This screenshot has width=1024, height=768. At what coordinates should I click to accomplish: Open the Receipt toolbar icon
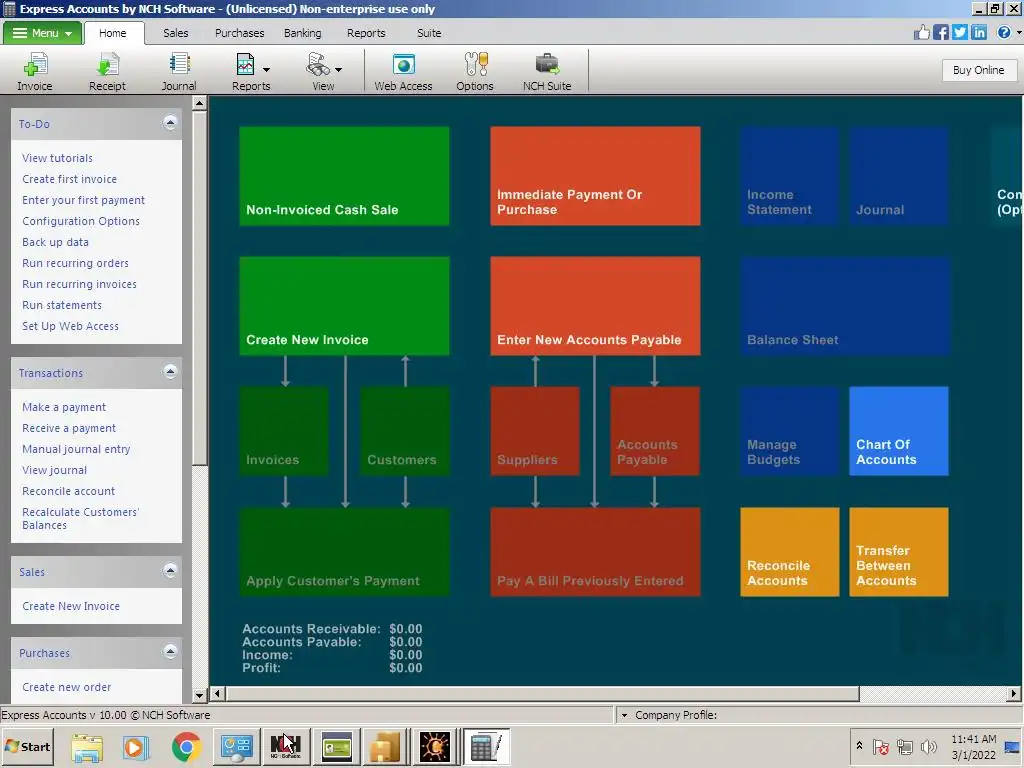click(x=107, y=72)
